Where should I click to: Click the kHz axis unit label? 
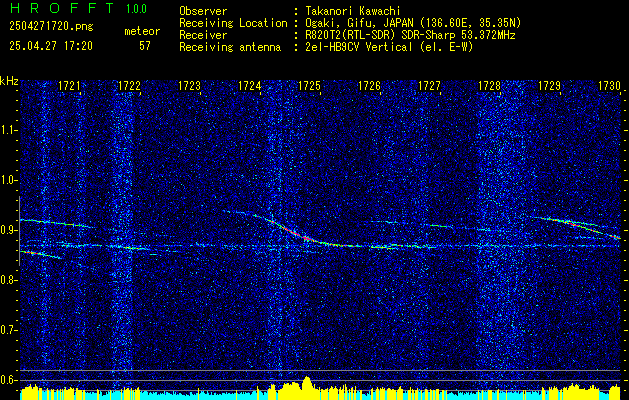(x=9, y=81)
